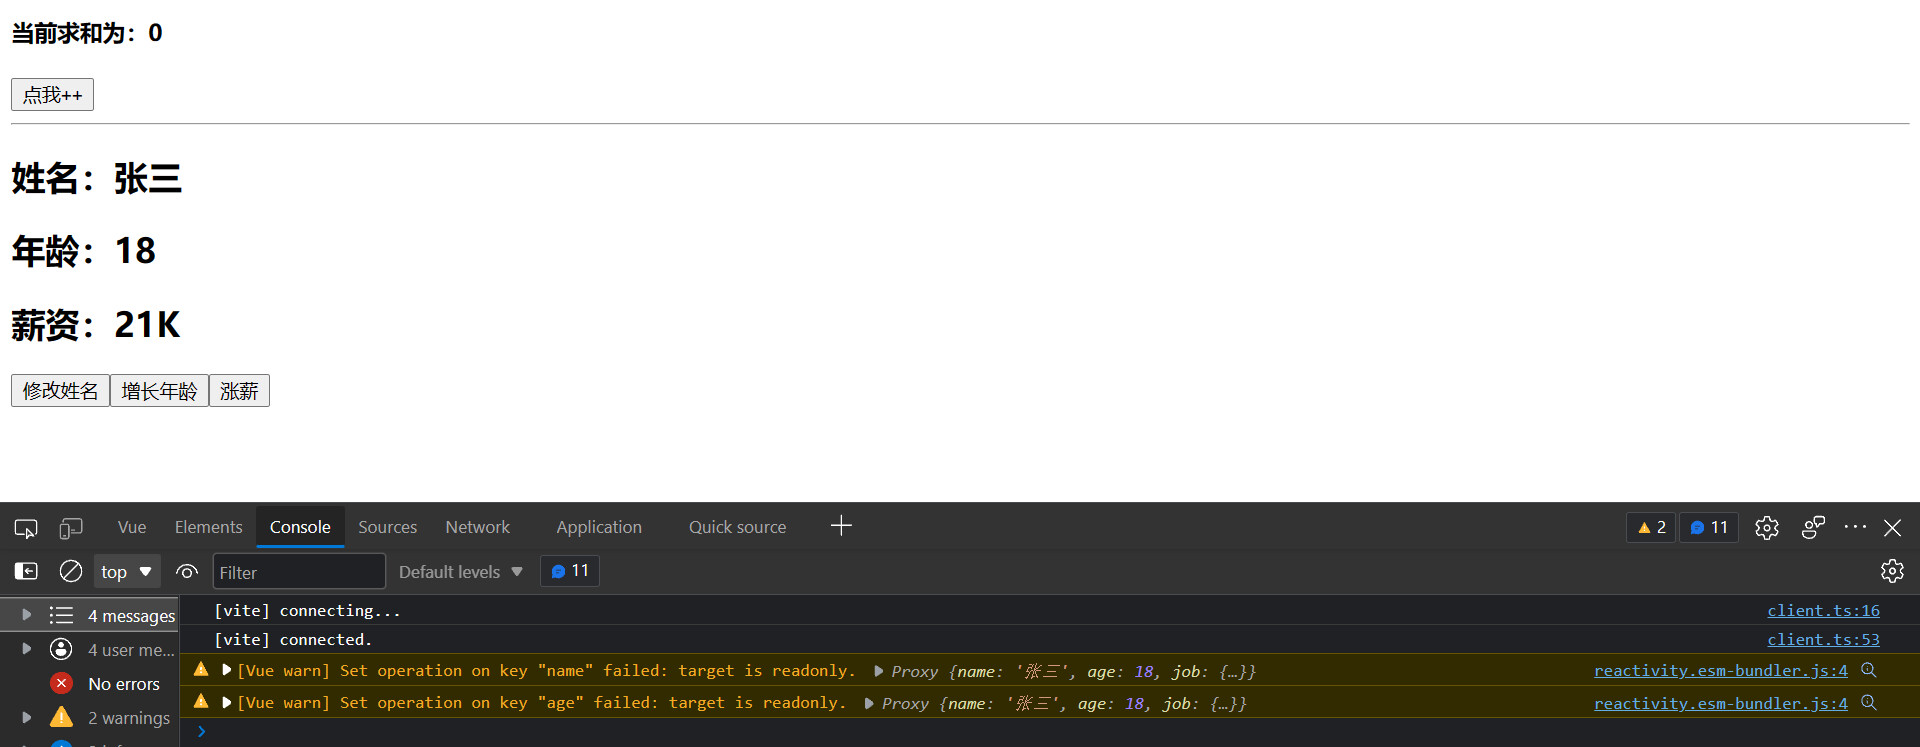Clear the console with the circle-slash icon

point(71,571)
